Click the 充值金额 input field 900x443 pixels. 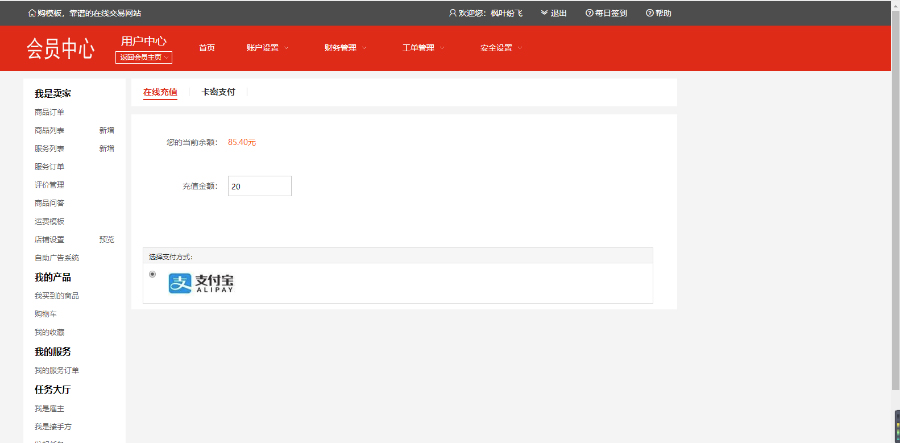260,186
